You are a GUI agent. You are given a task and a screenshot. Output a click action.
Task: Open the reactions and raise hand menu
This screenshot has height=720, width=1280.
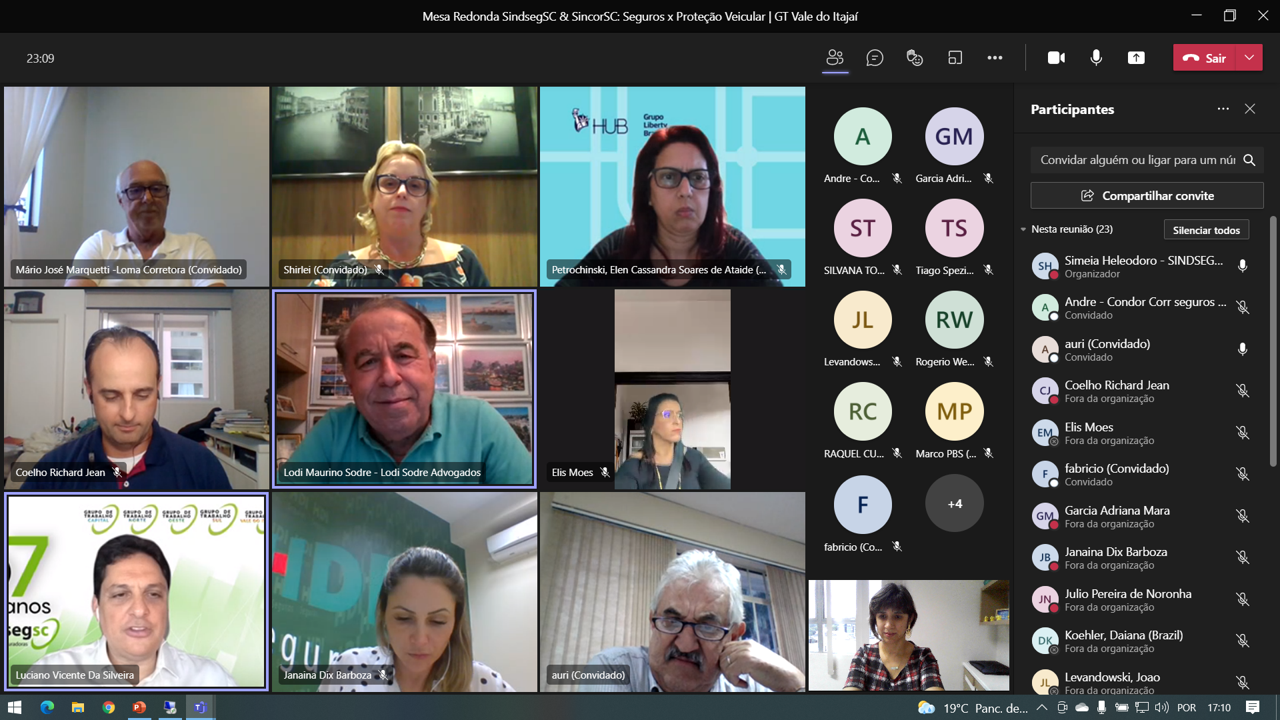point(914,58)
